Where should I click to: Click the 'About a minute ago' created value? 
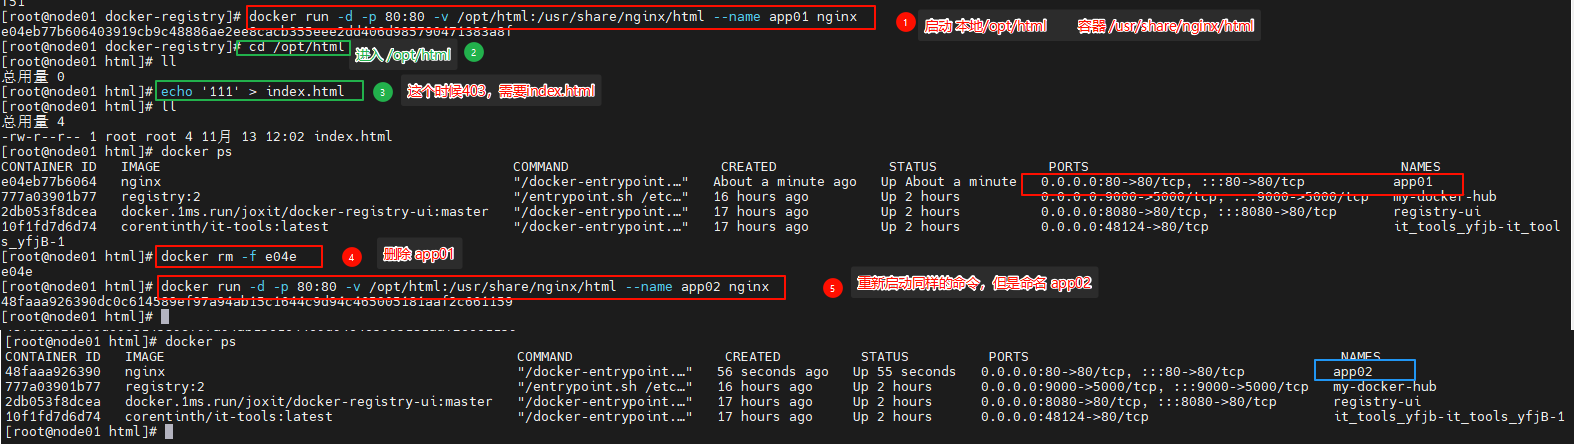point(785,182)
